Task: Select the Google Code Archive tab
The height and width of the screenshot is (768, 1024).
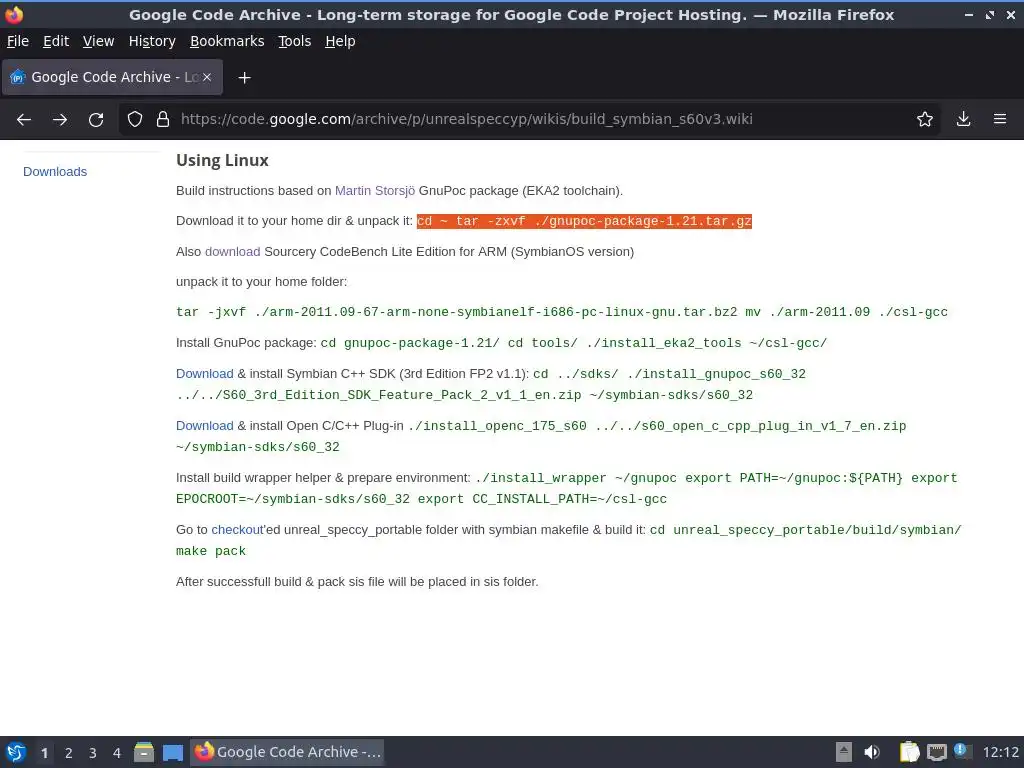Action: point(112,77)
